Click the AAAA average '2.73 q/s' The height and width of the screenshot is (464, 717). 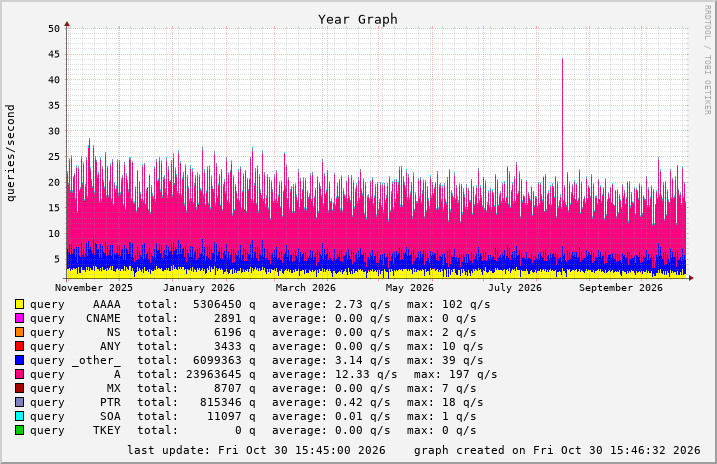pos(363,304)
